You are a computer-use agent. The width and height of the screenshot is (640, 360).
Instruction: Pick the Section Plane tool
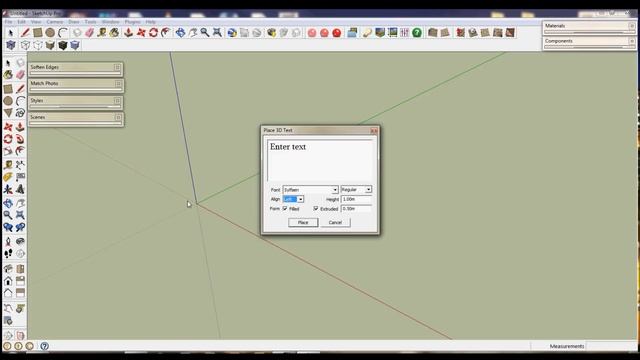pyautogui.click(x=20, y=253)
